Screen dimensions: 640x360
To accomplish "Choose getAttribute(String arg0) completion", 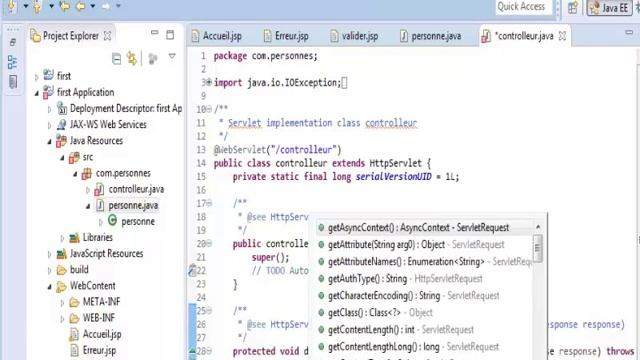I will click(424, 244).
